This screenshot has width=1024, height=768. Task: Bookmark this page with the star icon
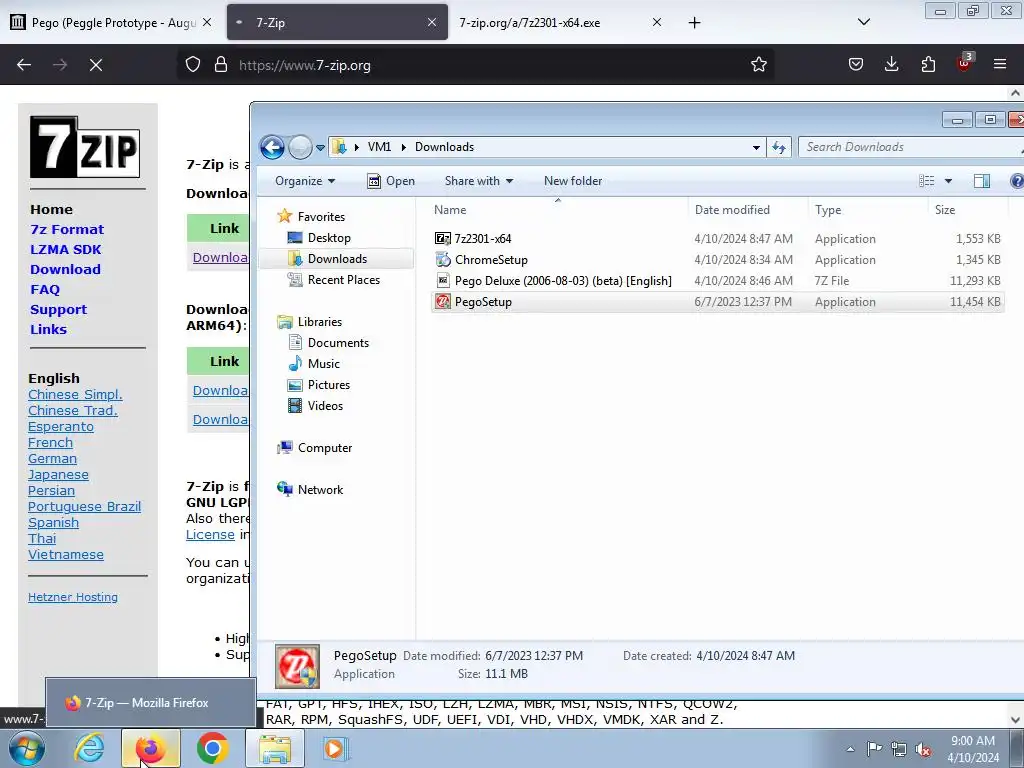click(758, 65)
